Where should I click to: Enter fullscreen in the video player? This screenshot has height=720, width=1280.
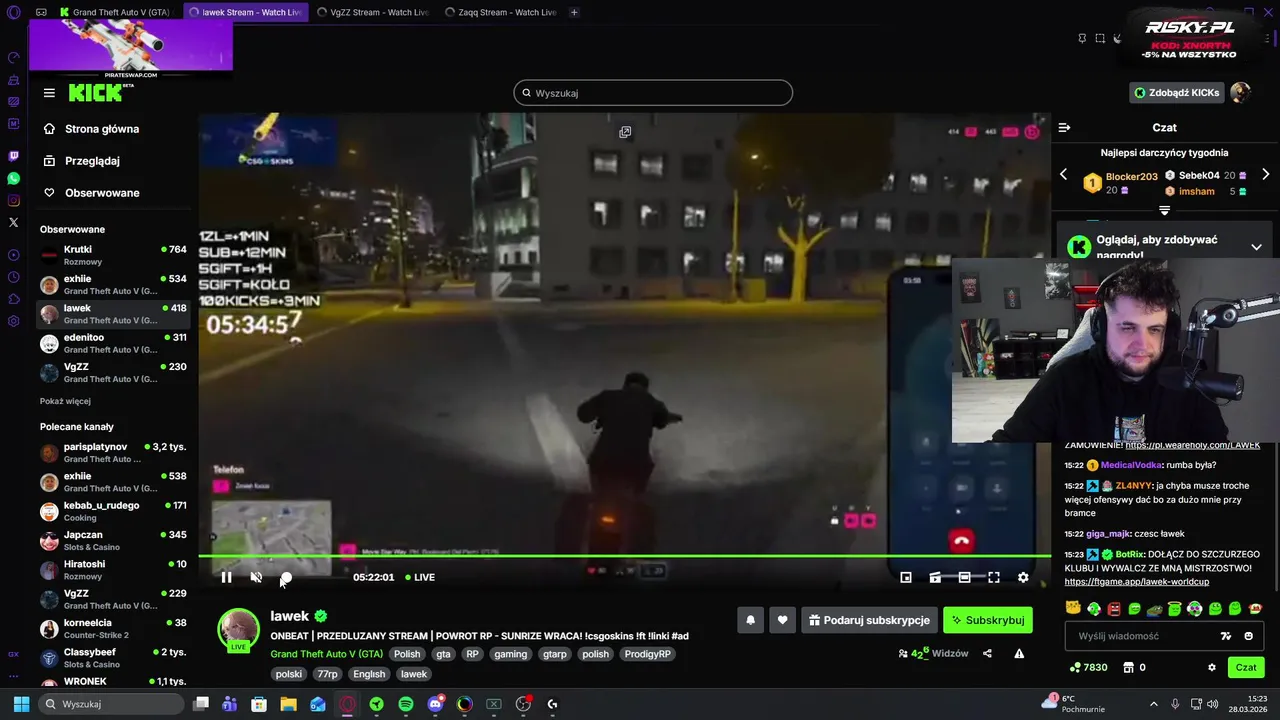(994, 577)
